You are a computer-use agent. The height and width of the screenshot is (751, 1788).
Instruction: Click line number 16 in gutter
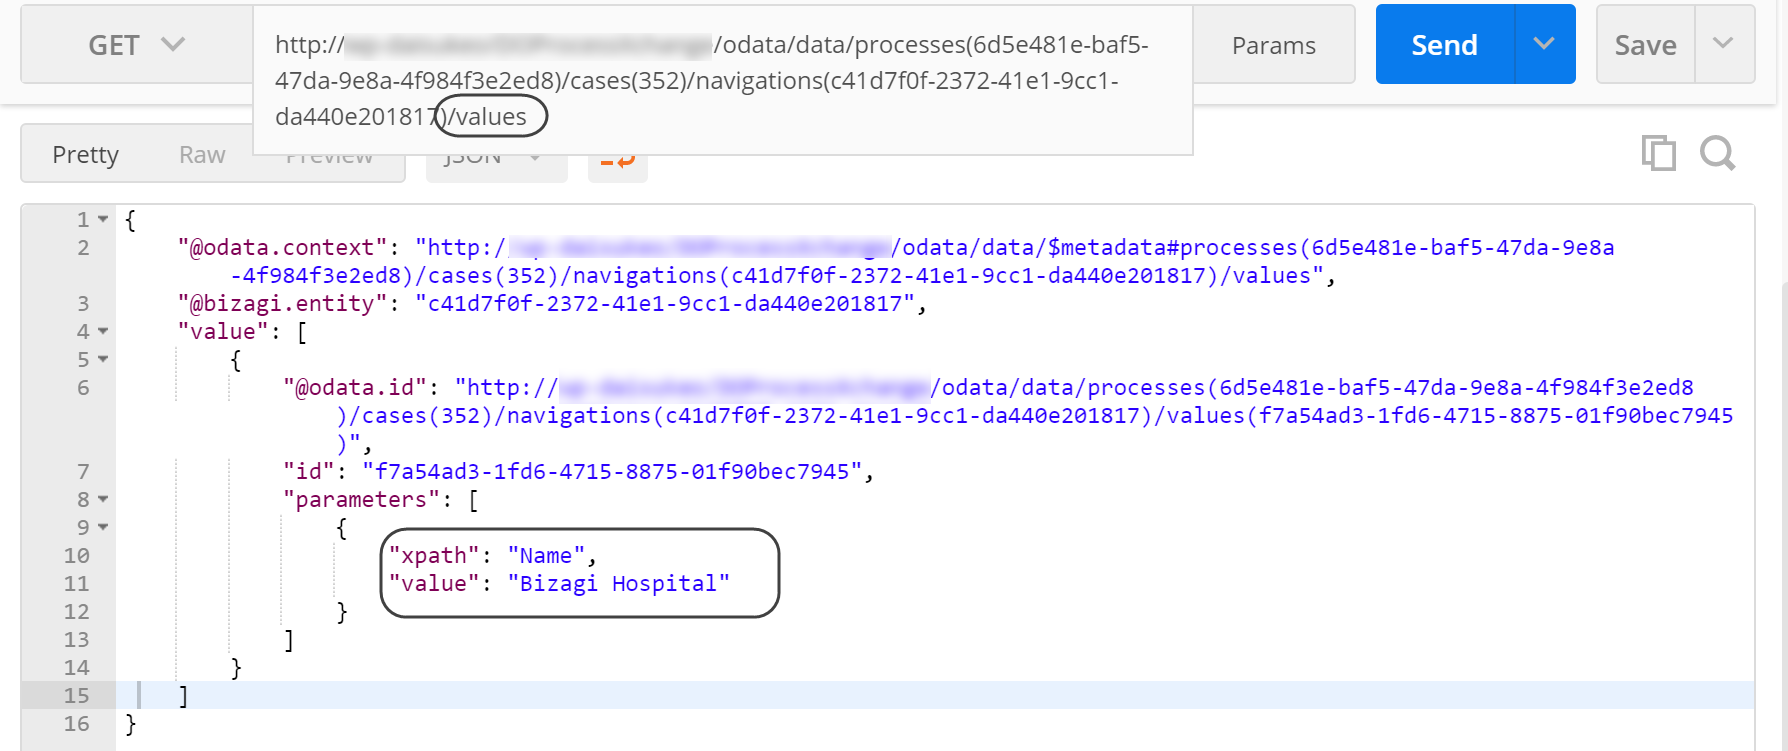coord(77,723)
